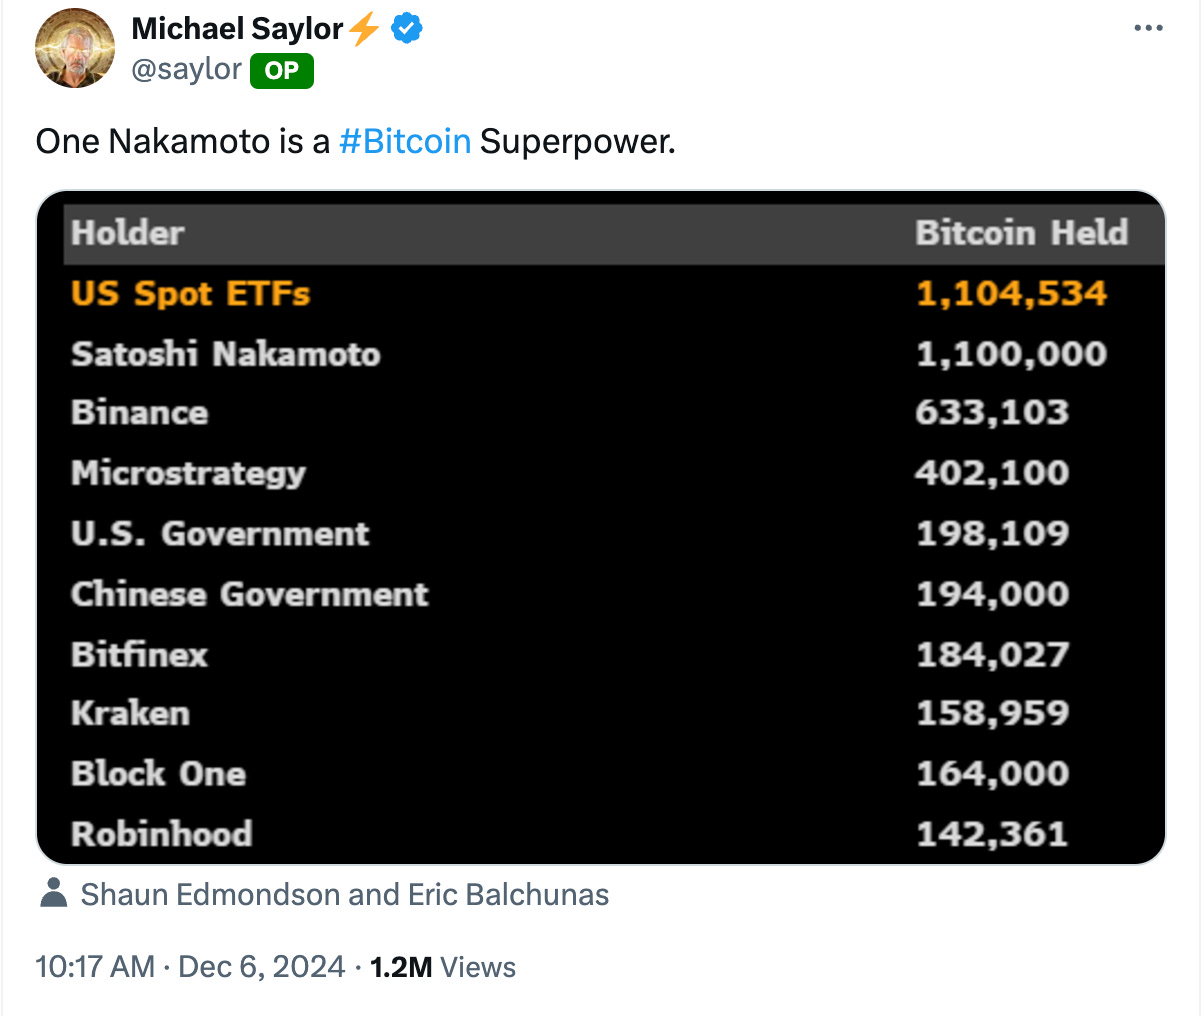Click the Holder column header
The height and width of the screenshot is (1016, 1204).
coord(128,233)
